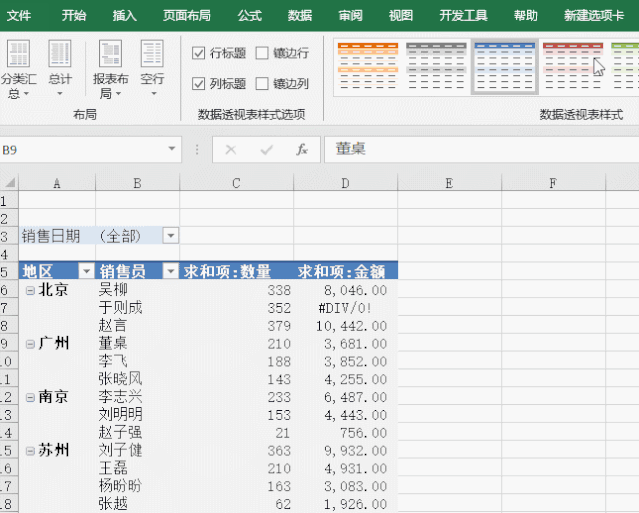Image resolution: width=639 pixels, height=513 pixels.
Task: Switch to the 视图 ribbon tab
Action: [401, 15]
